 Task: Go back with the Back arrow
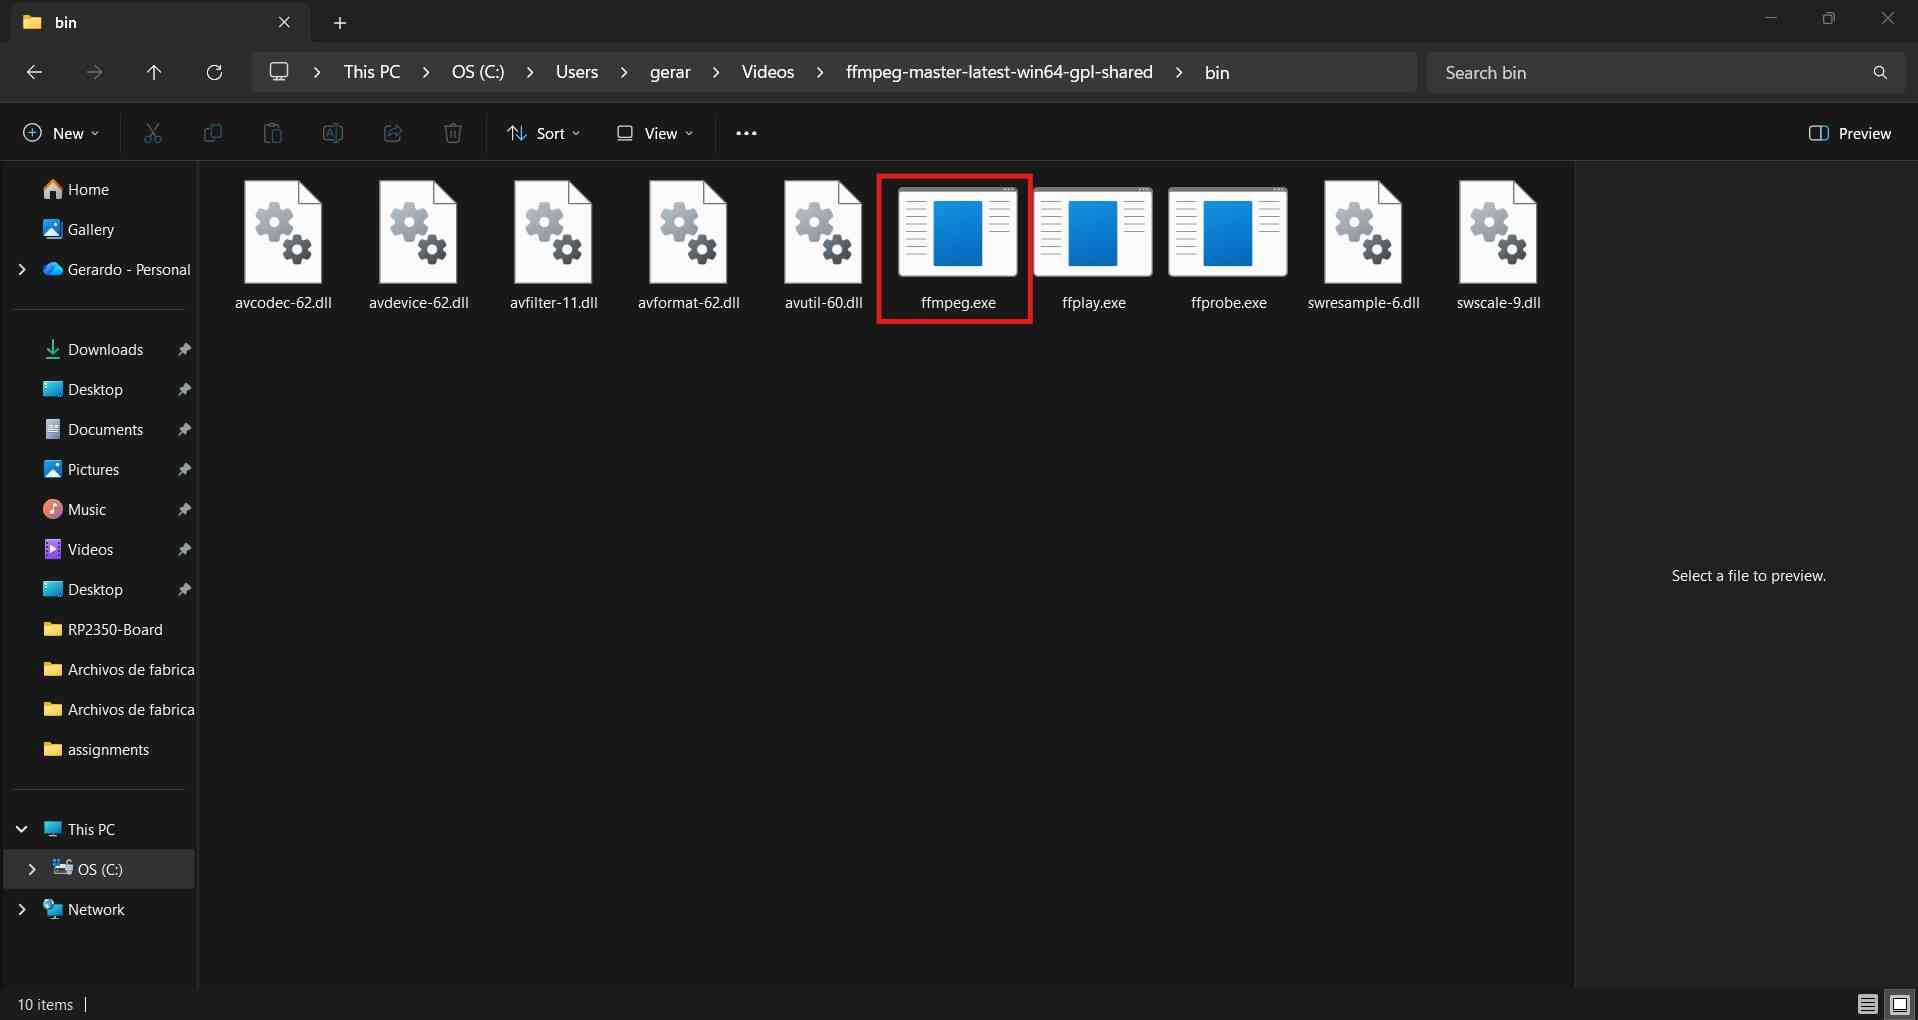tap(34, 72)
